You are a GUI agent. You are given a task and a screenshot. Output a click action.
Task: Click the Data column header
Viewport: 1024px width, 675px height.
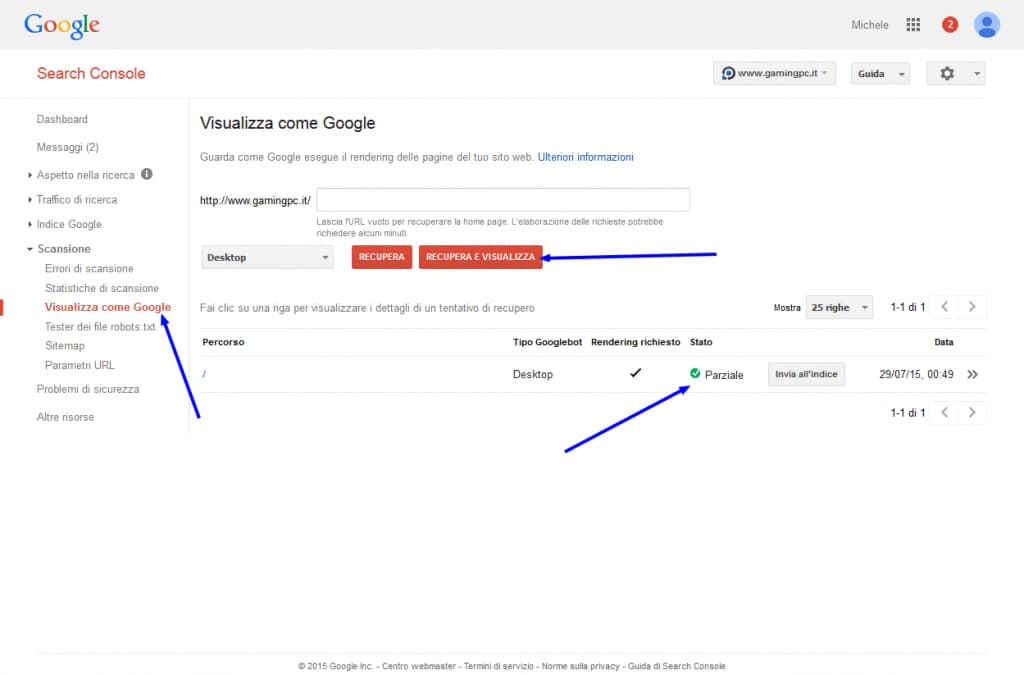944,342
